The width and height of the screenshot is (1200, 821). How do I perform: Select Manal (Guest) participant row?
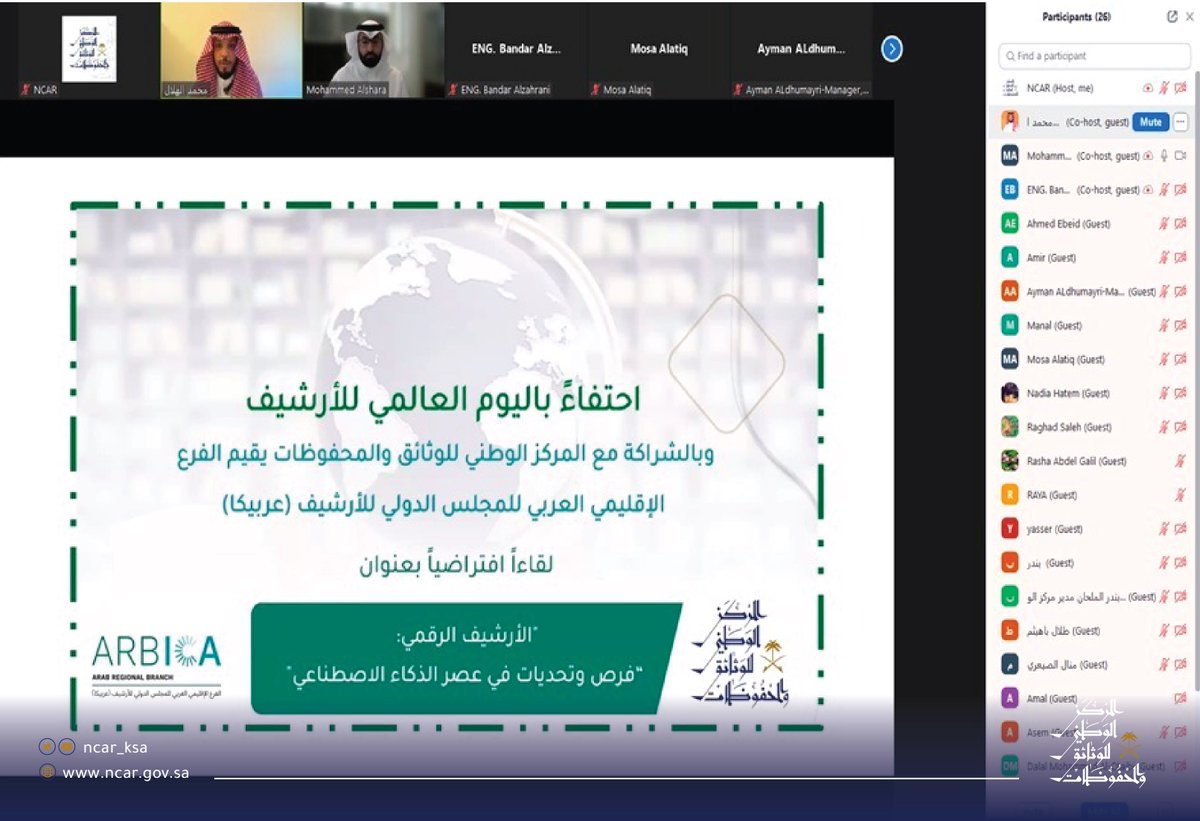(1095, 326)
